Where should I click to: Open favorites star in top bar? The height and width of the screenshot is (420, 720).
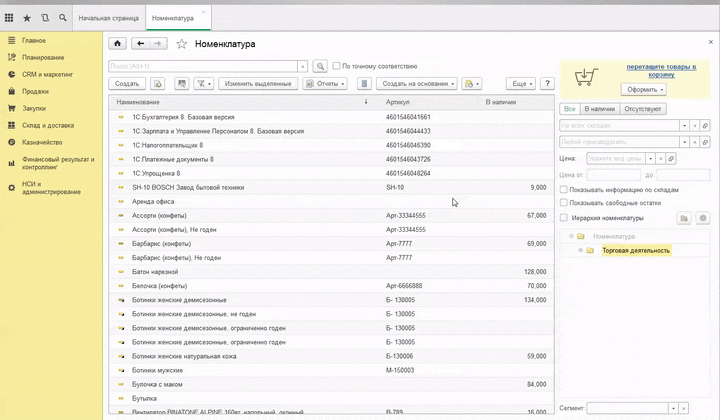[x=27, y=18]
